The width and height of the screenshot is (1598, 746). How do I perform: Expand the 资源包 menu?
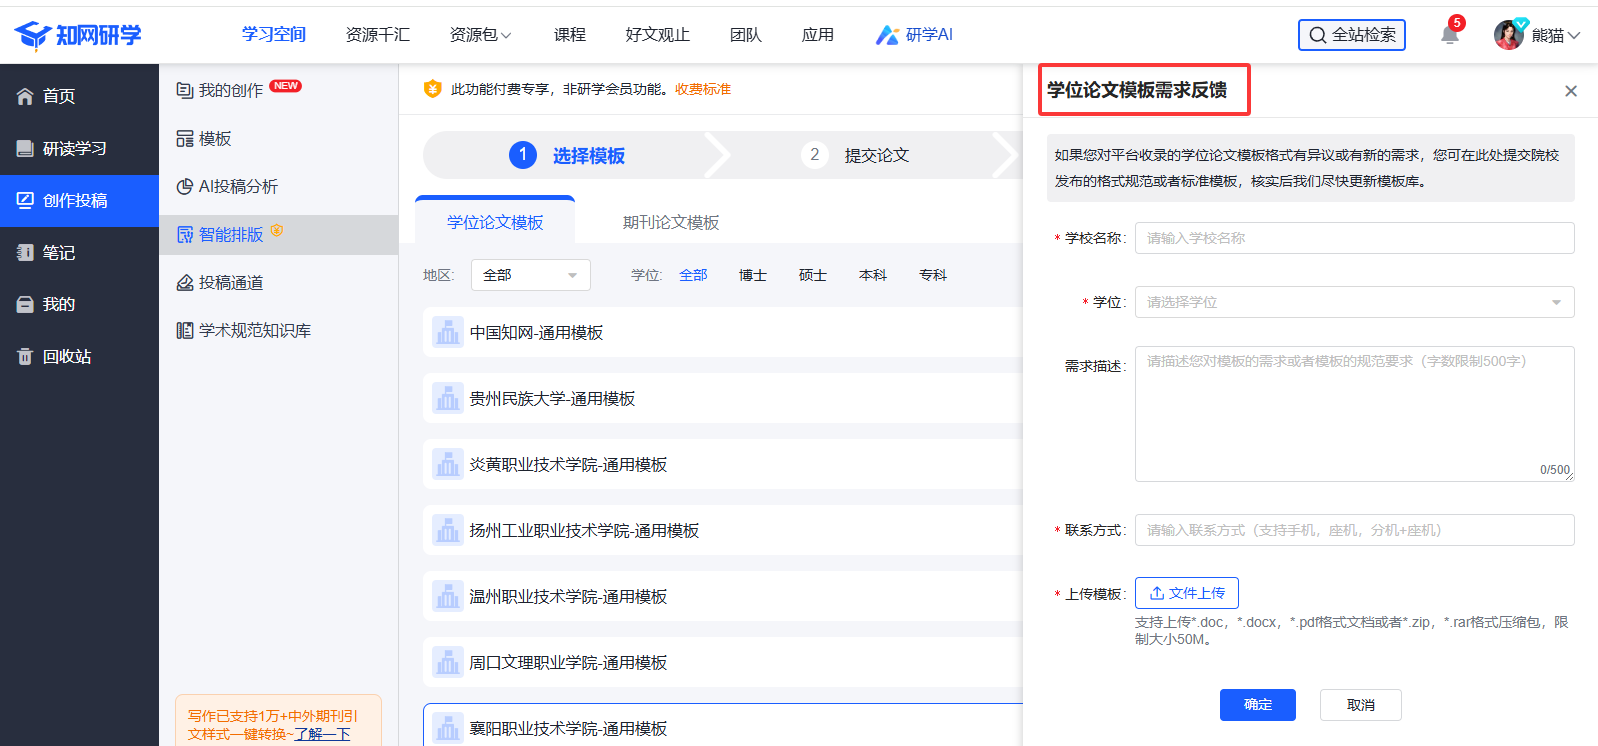click(x=480, y=35)
